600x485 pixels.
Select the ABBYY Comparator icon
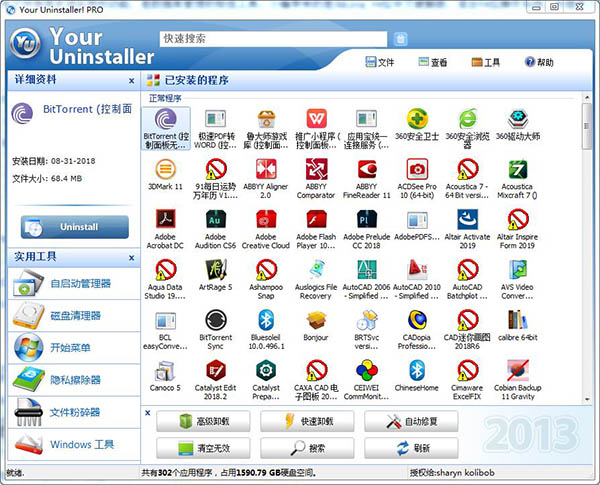[316, 169]
